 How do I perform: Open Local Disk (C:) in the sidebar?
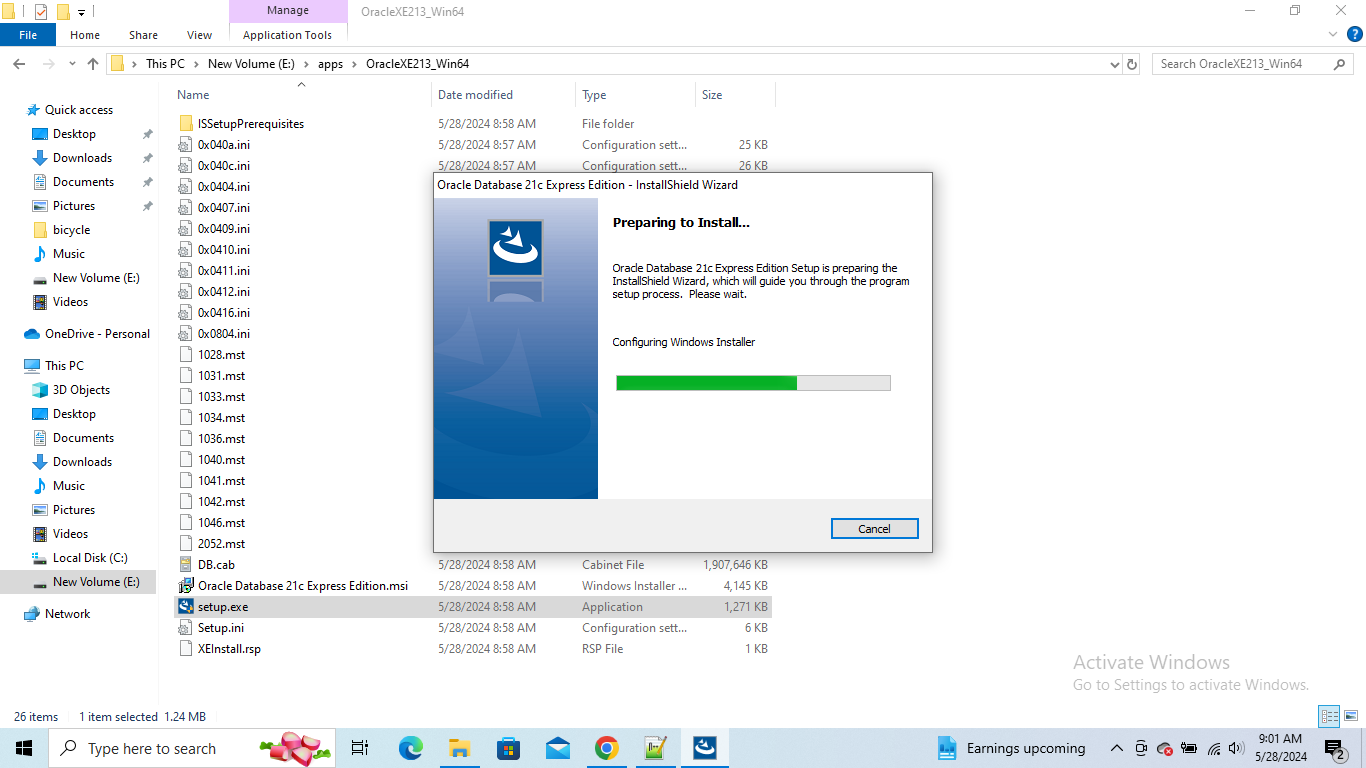[90, 558]
